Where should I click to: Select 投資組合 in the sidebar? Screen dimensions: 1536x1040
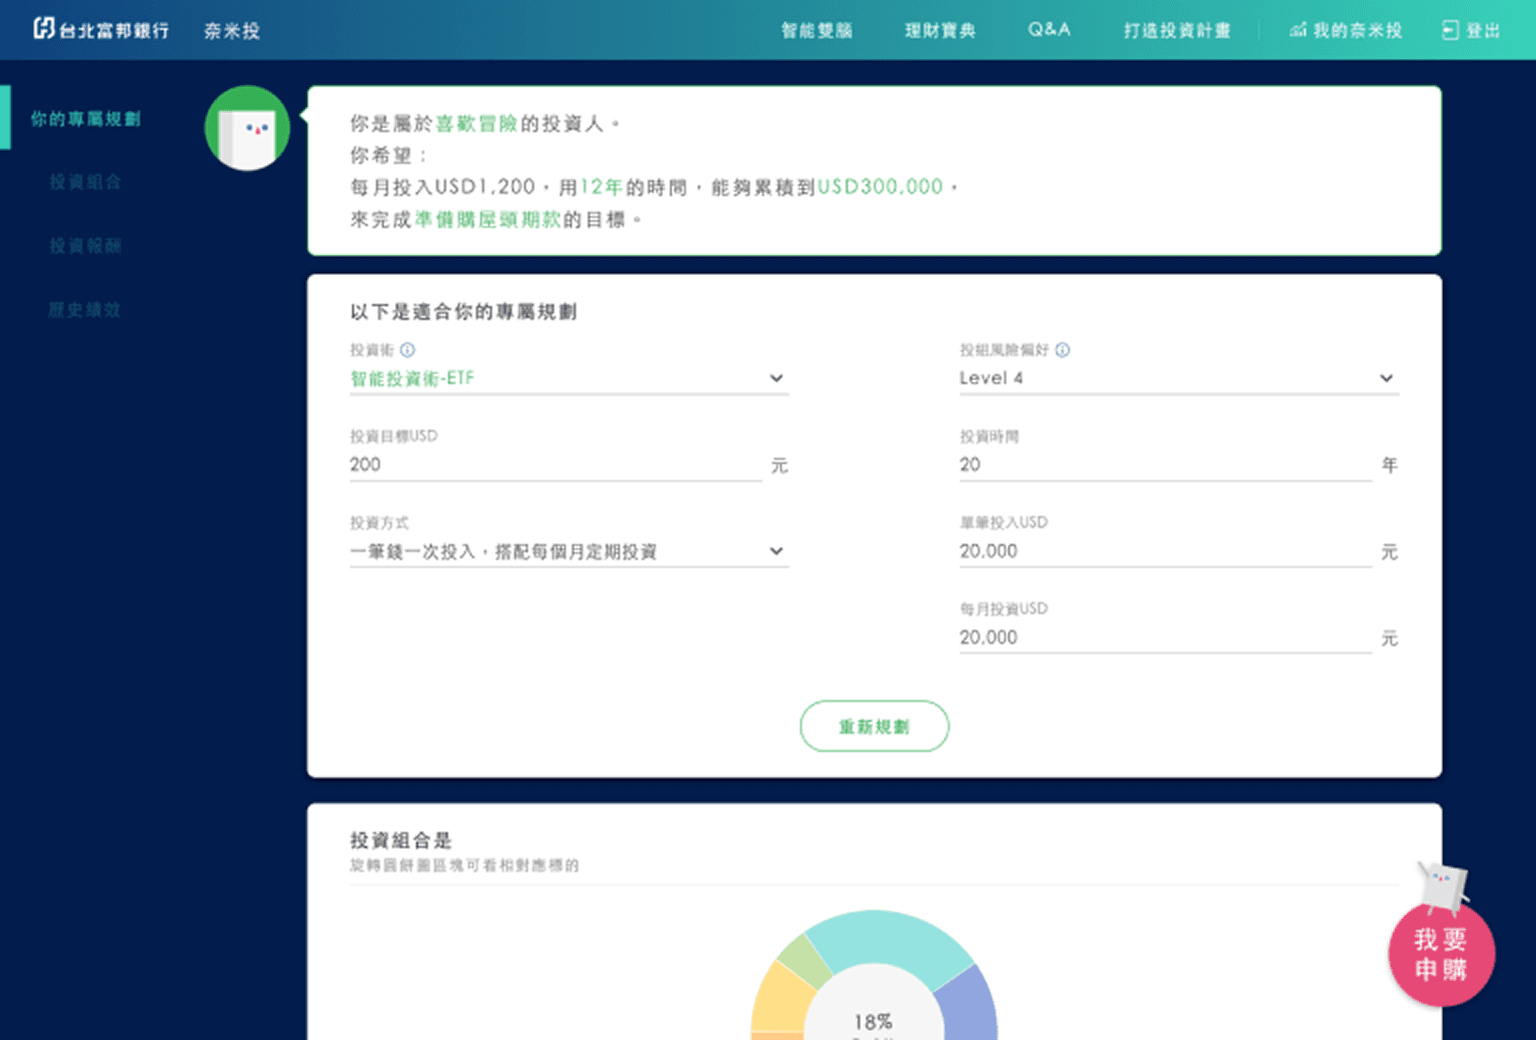coord(85,182)
